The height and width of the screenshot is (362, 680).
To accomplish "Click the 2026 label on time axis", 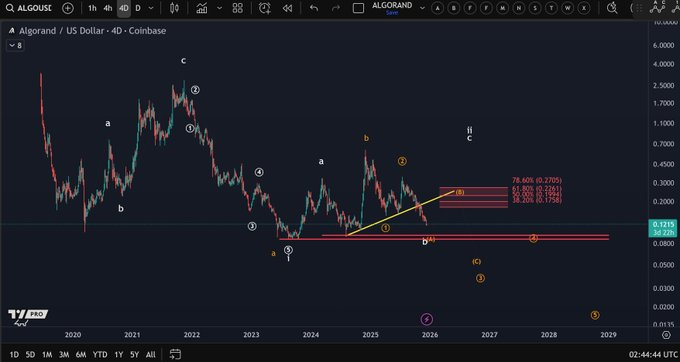I will 430,335.
